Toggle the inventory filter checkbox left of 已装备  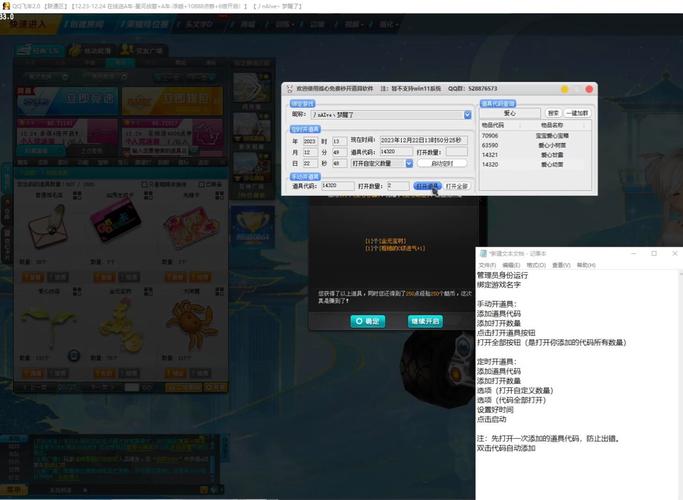pyautogui.click(x=145, y=185)
